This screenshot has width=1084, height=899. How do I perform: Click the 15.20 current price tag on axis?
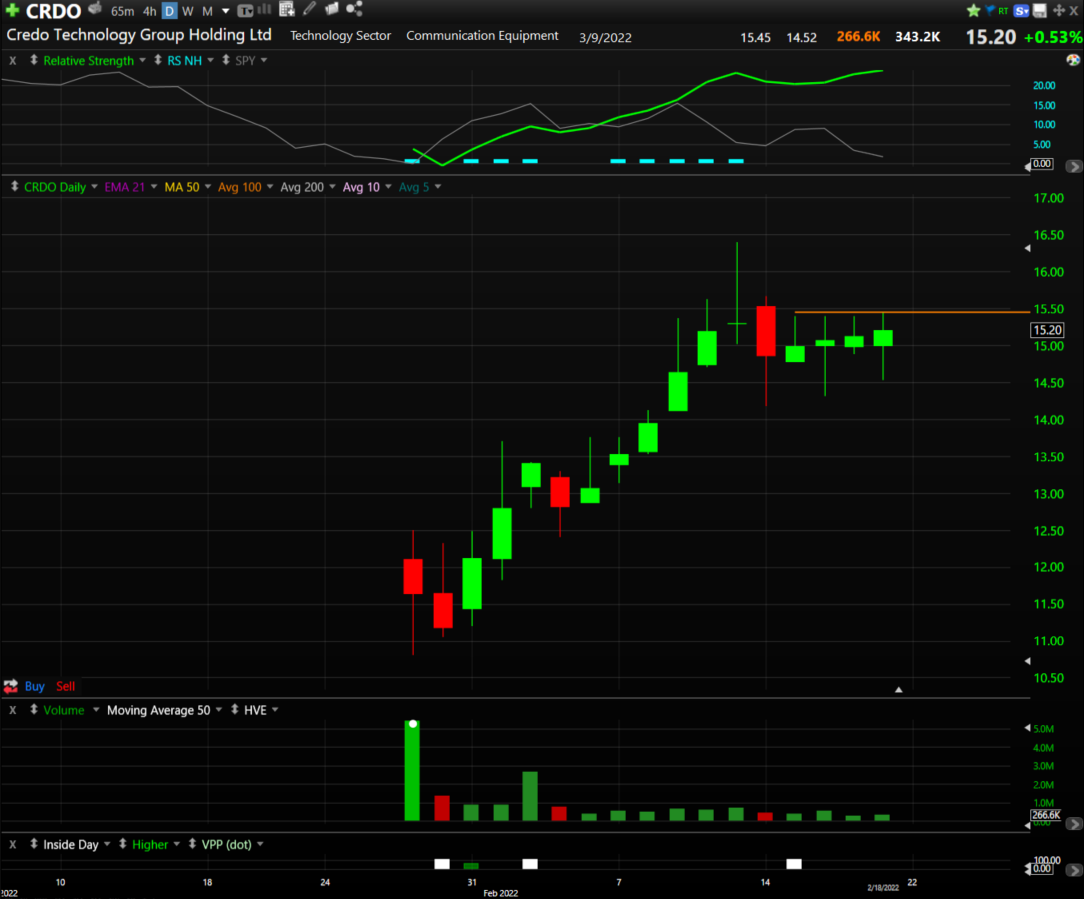click(1047, 330)
